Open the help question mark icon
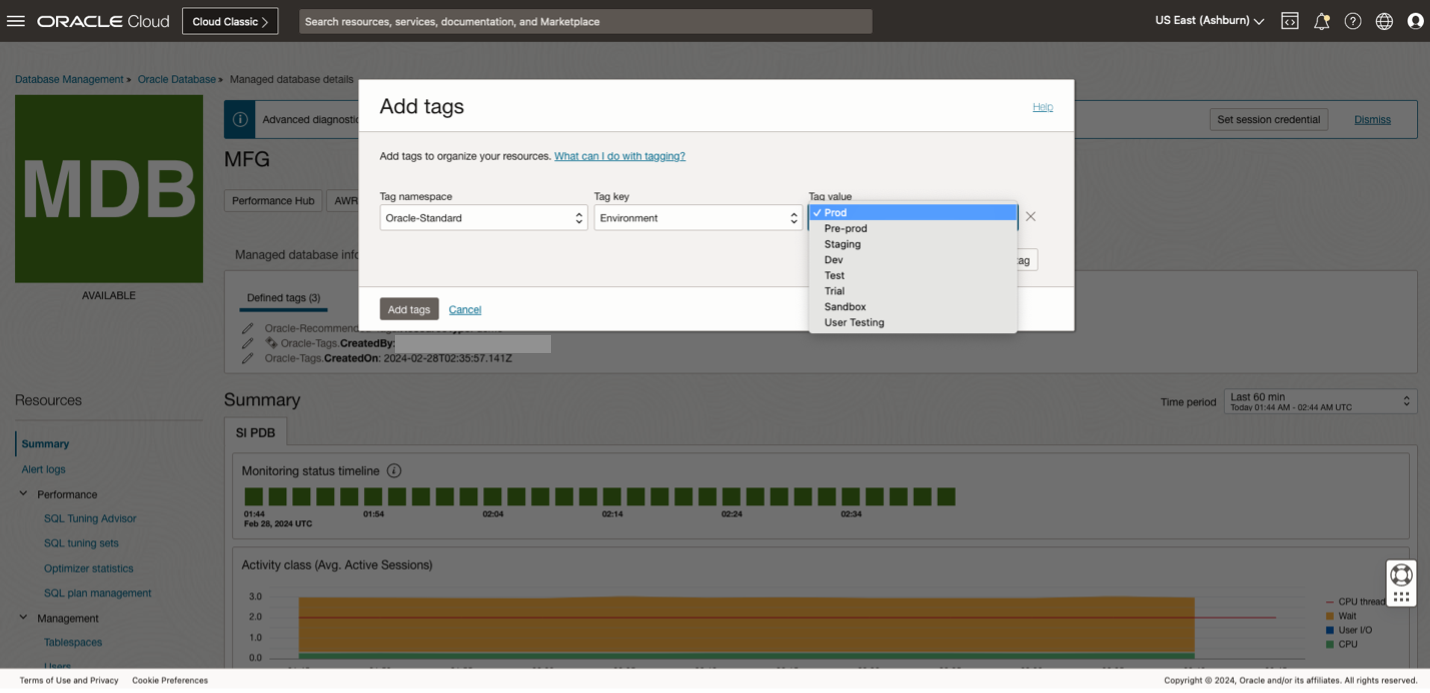1430x693 pixels. click(1353, 21)
